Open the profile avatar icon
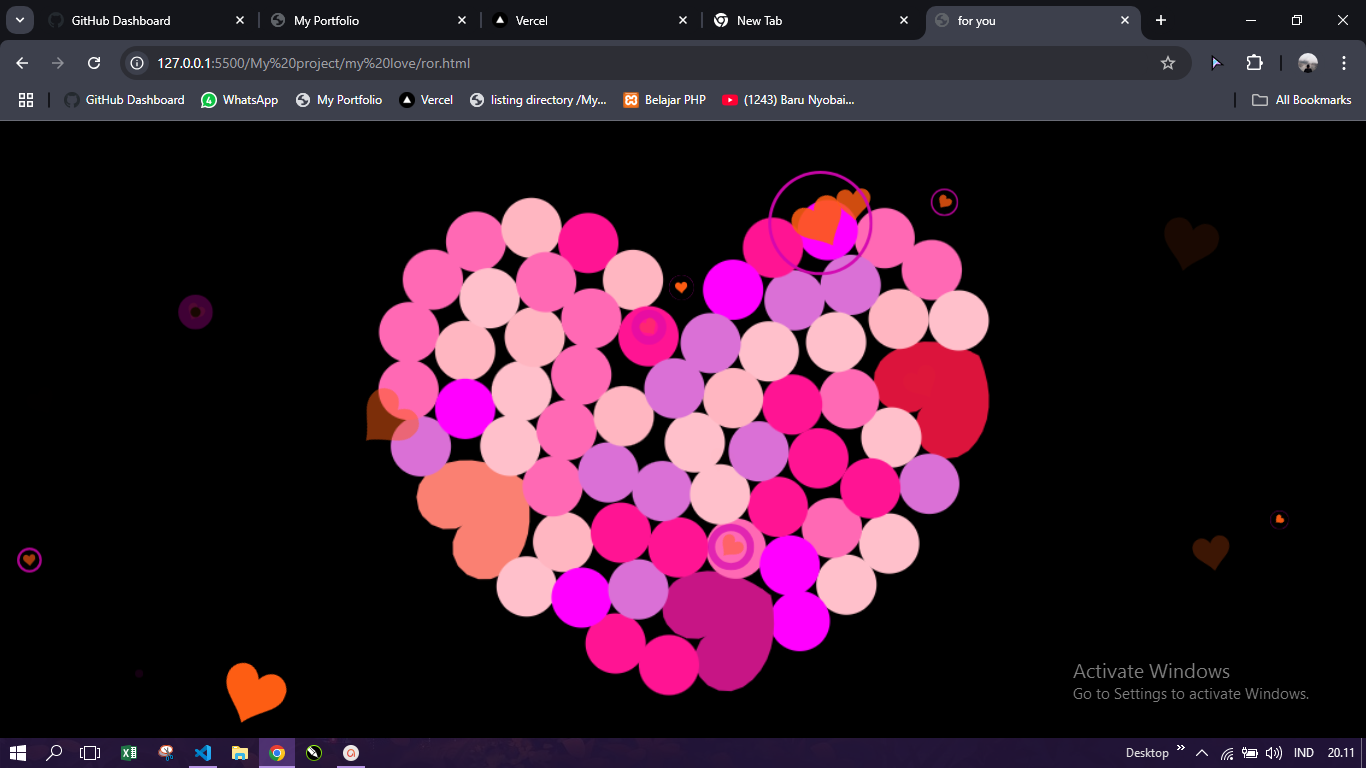 point(1308,63)
